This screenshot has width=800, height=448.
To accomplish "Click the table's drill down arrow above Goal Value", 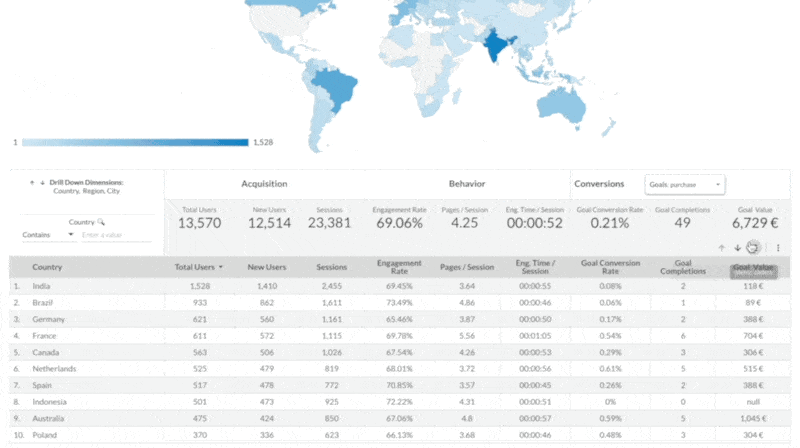I will coord(737,248).
